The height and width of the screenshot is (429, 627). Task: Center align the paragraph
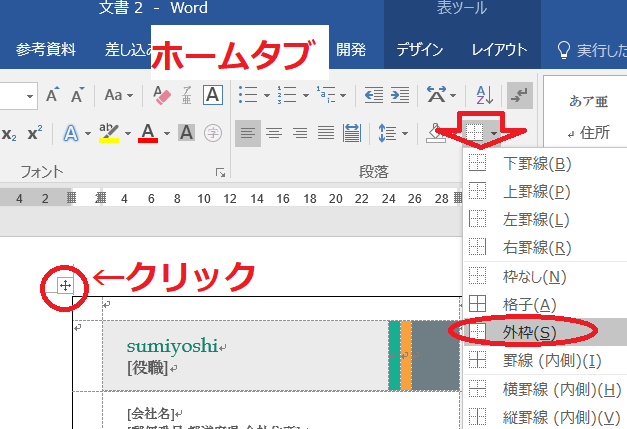tap(273, 133)
